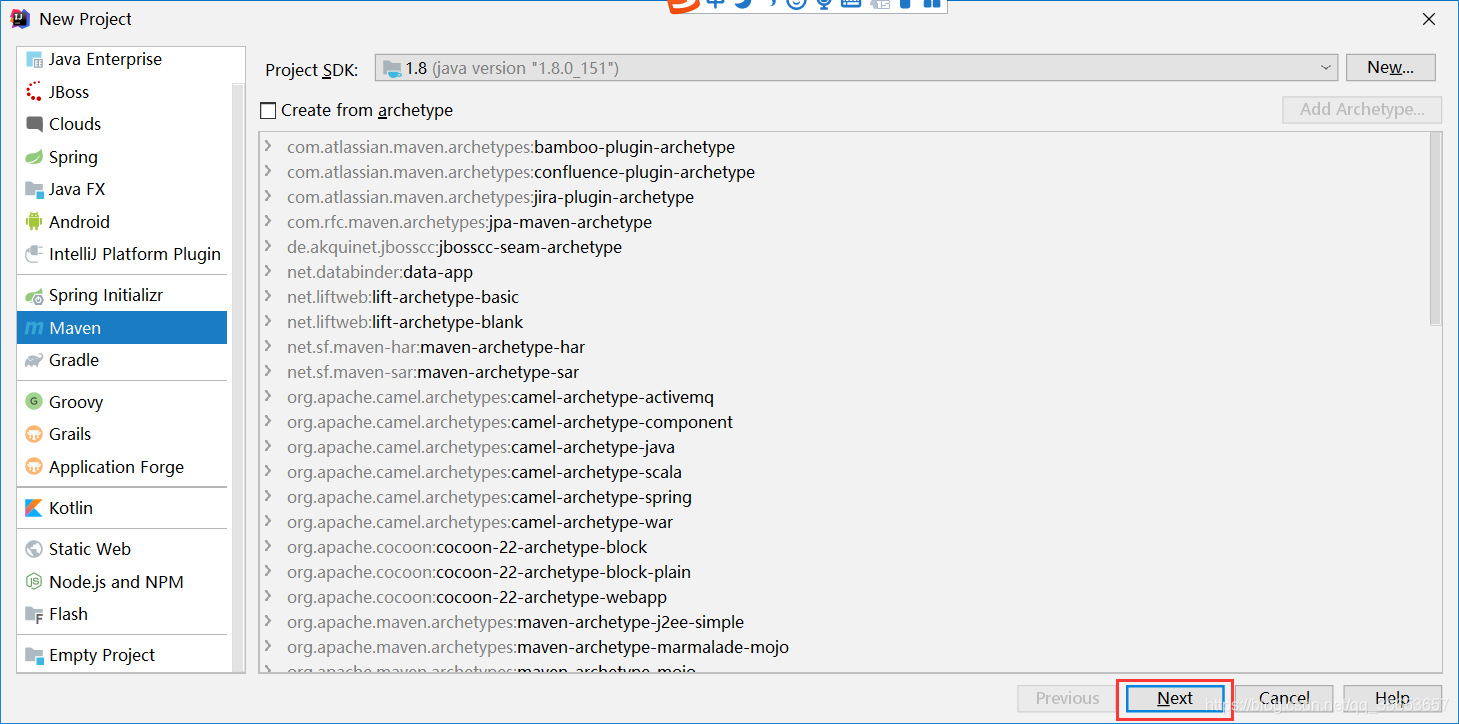Viewport: 1459px width, 724px height.
Task: Click the Next button
Action: [1175, 699]
